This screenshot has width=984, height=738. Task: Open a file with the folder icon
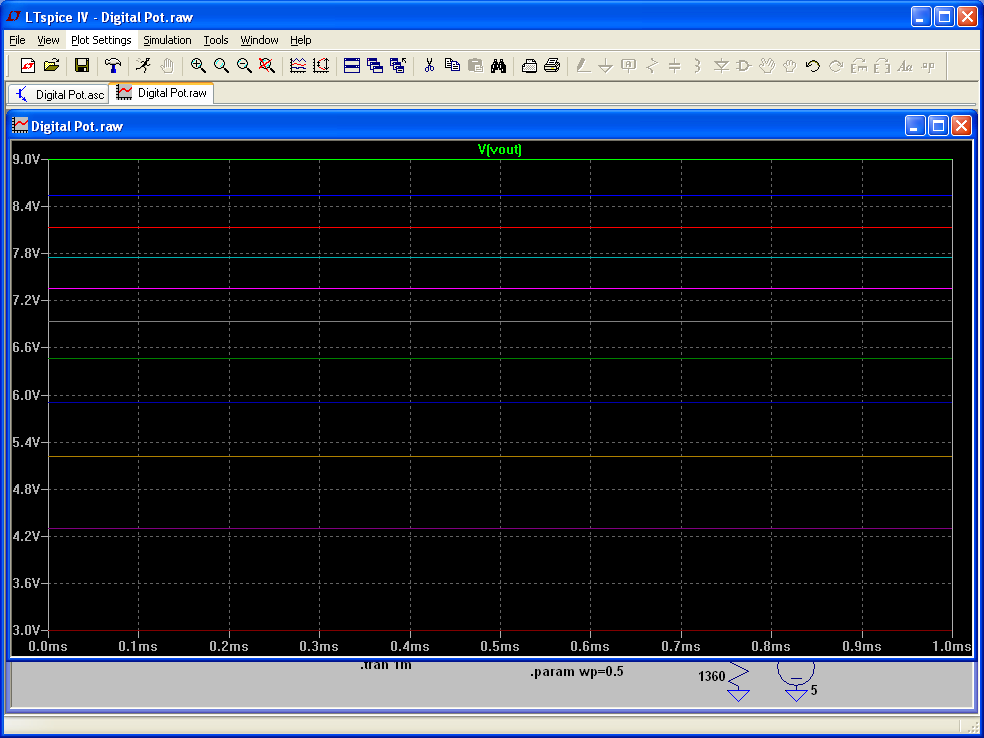coord(51,65)
